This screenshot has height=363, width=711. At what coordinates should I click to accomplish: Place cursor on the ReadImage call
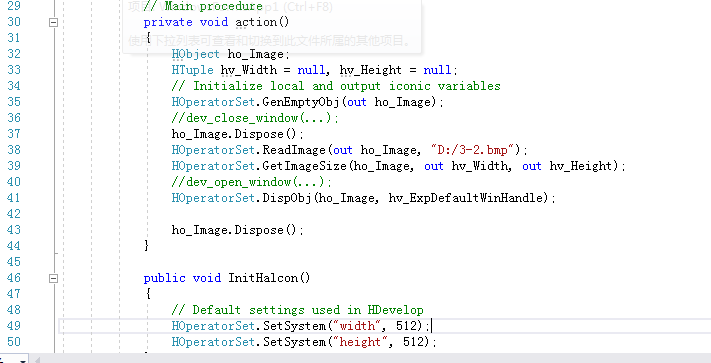tap(294, 150)
